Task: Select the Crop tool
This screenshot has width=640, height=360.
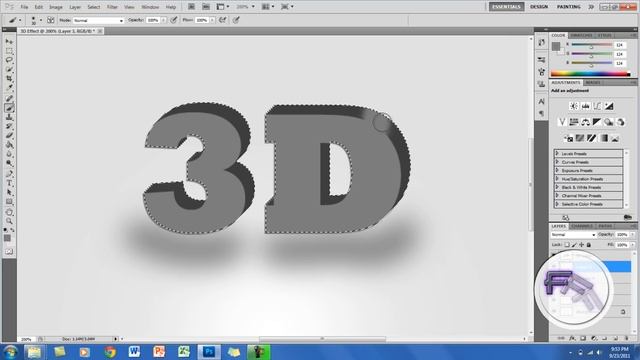Action: [x=9, y=78]
